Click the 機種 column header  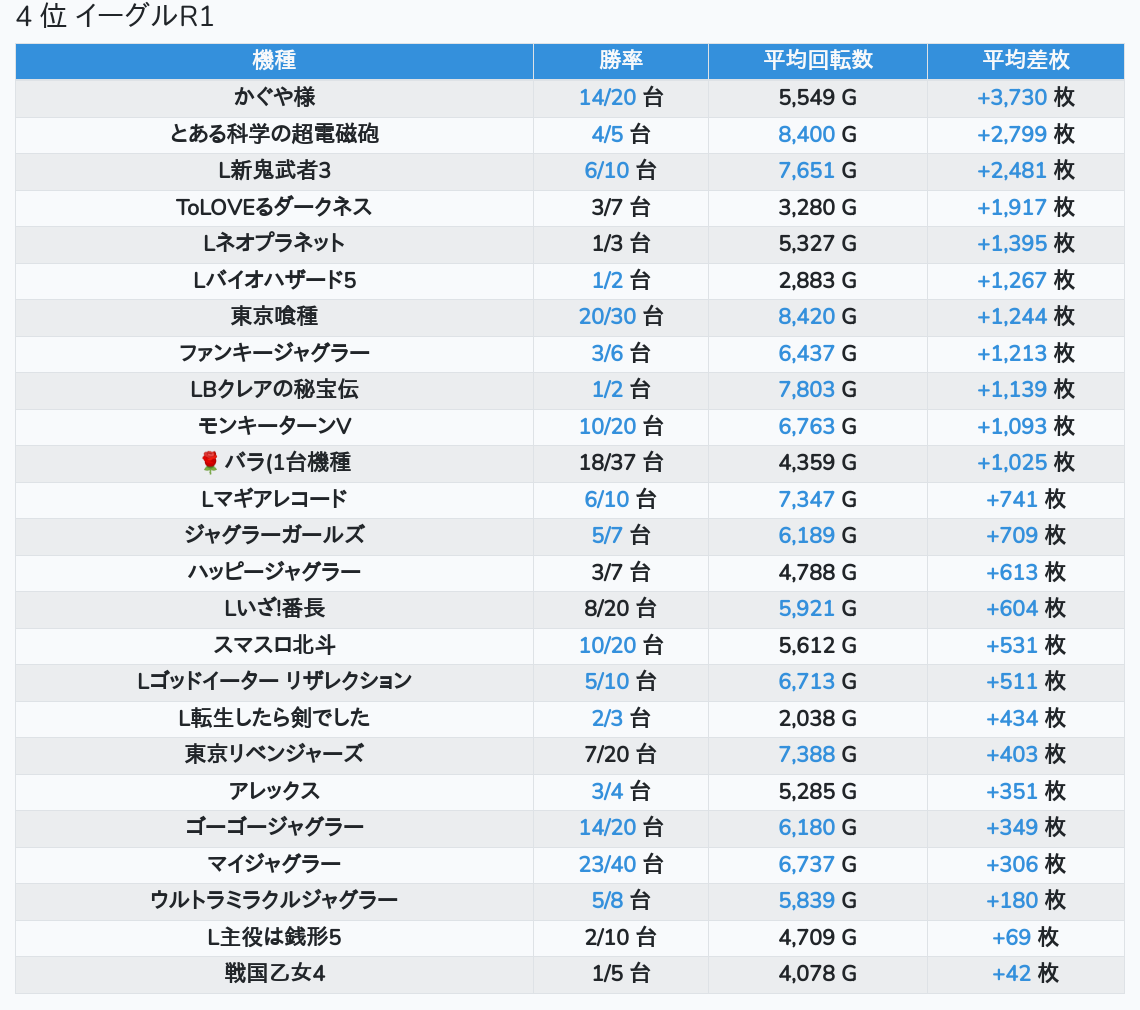[274, 60]
